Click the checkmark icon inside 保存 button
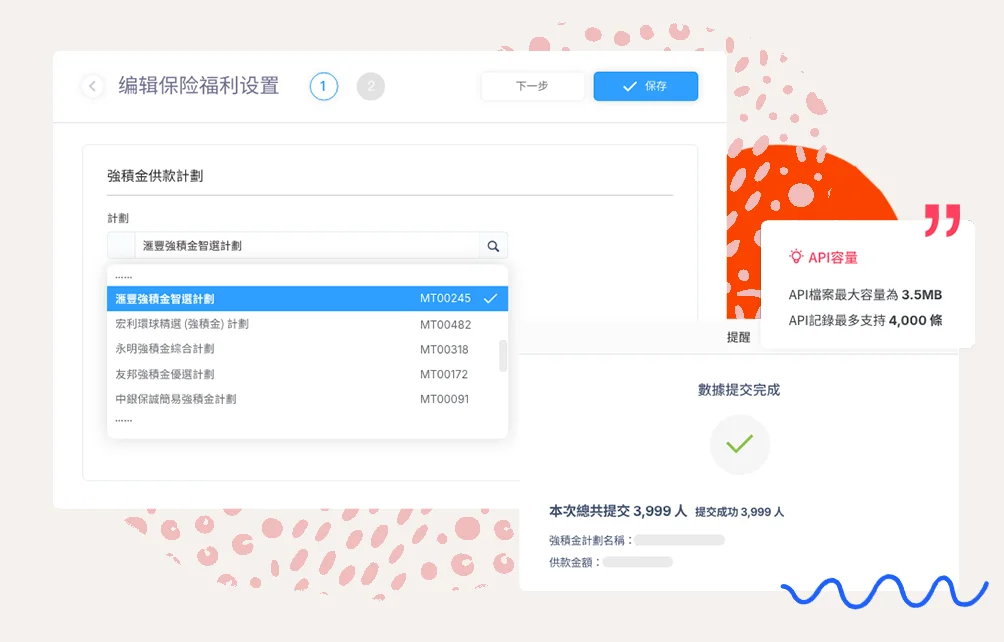 coord(630,87)
